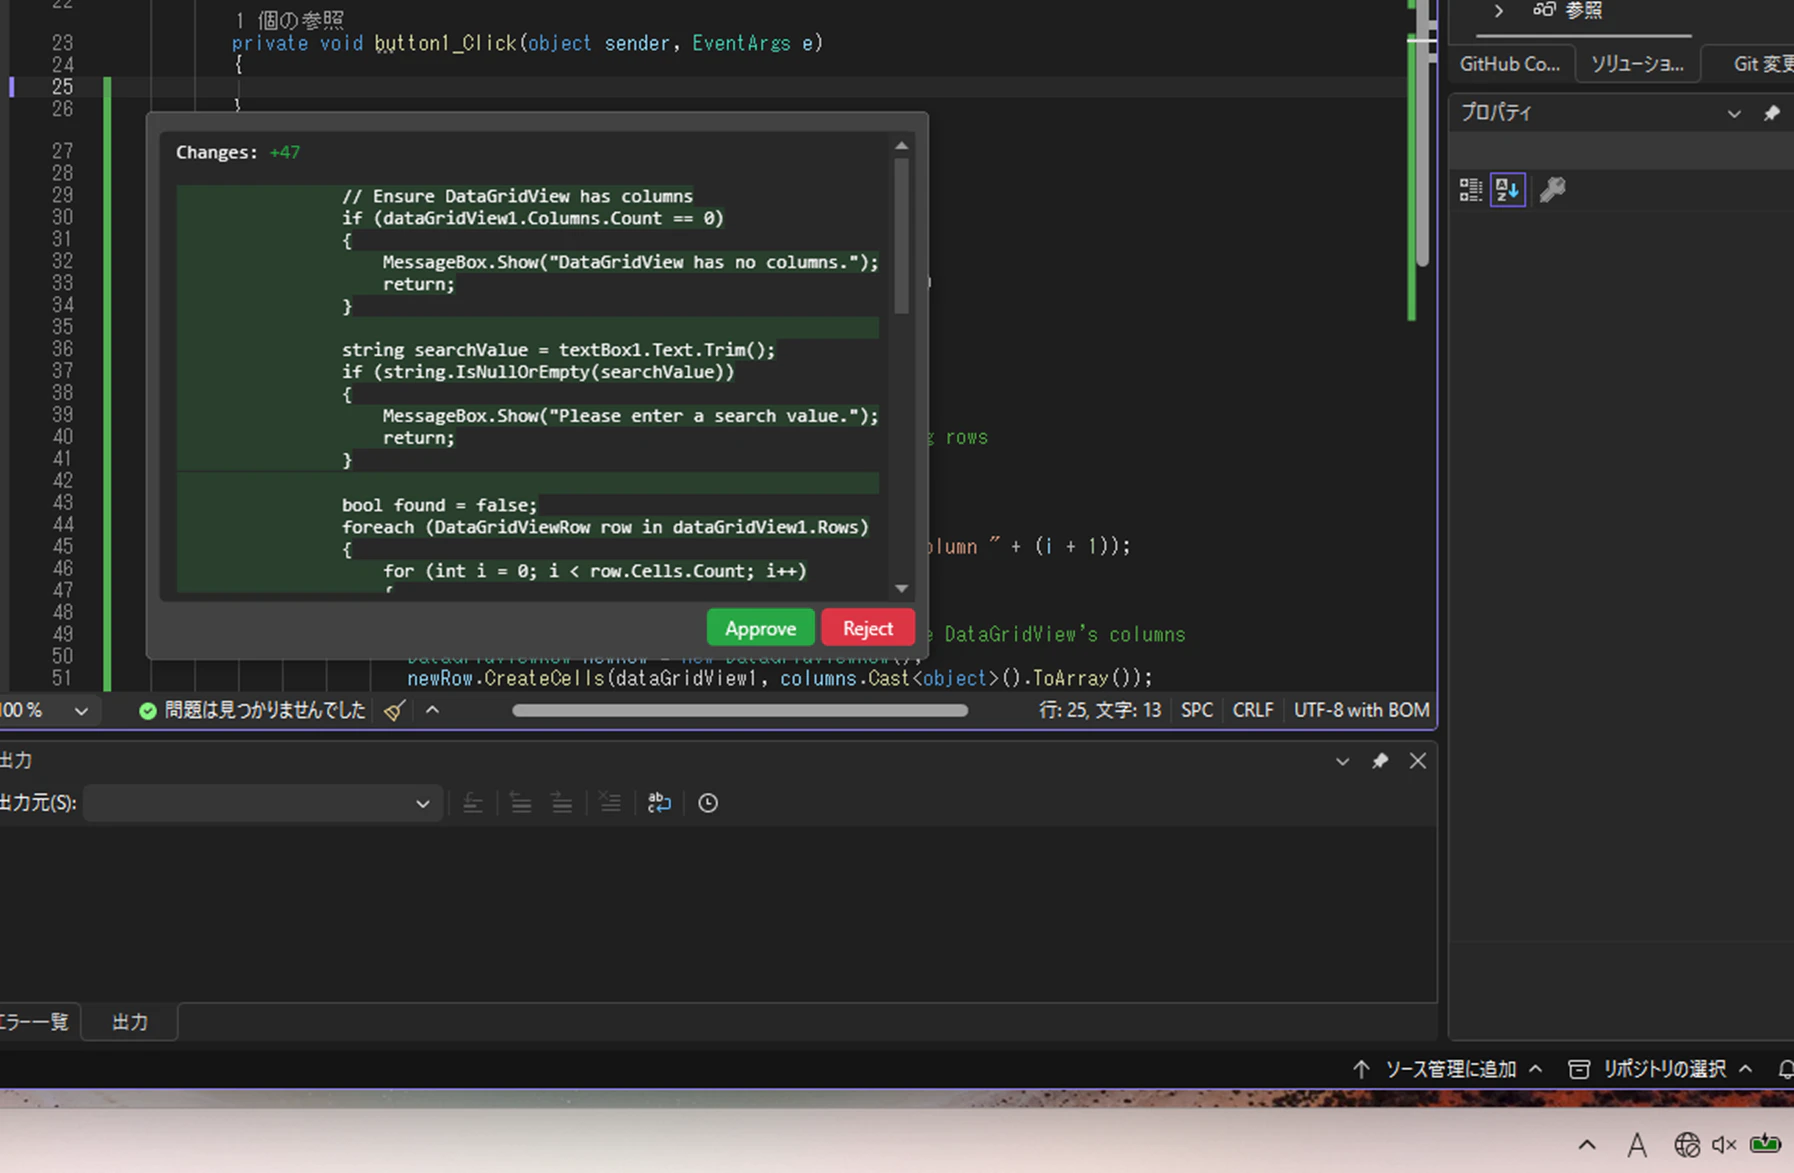
Task: Click the horizontal editor scrollbar
Action: [740, 711]
